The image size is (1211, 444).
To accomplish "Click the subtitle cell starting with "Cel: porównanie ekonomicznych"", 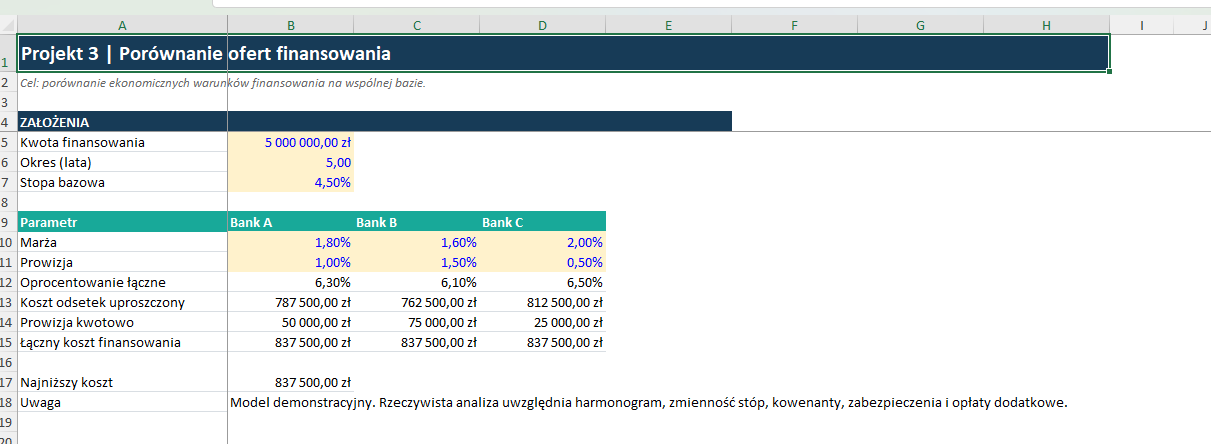I will tap(223, 83).
